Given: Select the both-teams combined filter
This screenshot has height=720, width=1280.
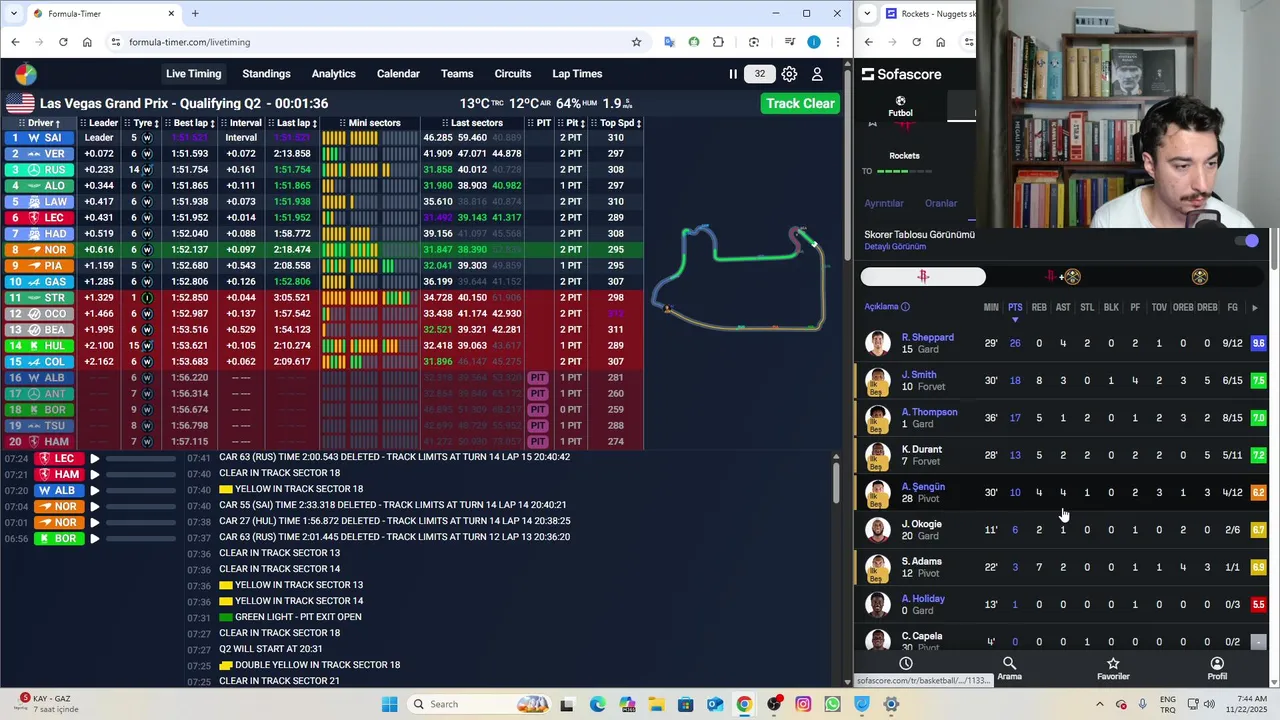Looking at the screenshot, I should 1061,277.
